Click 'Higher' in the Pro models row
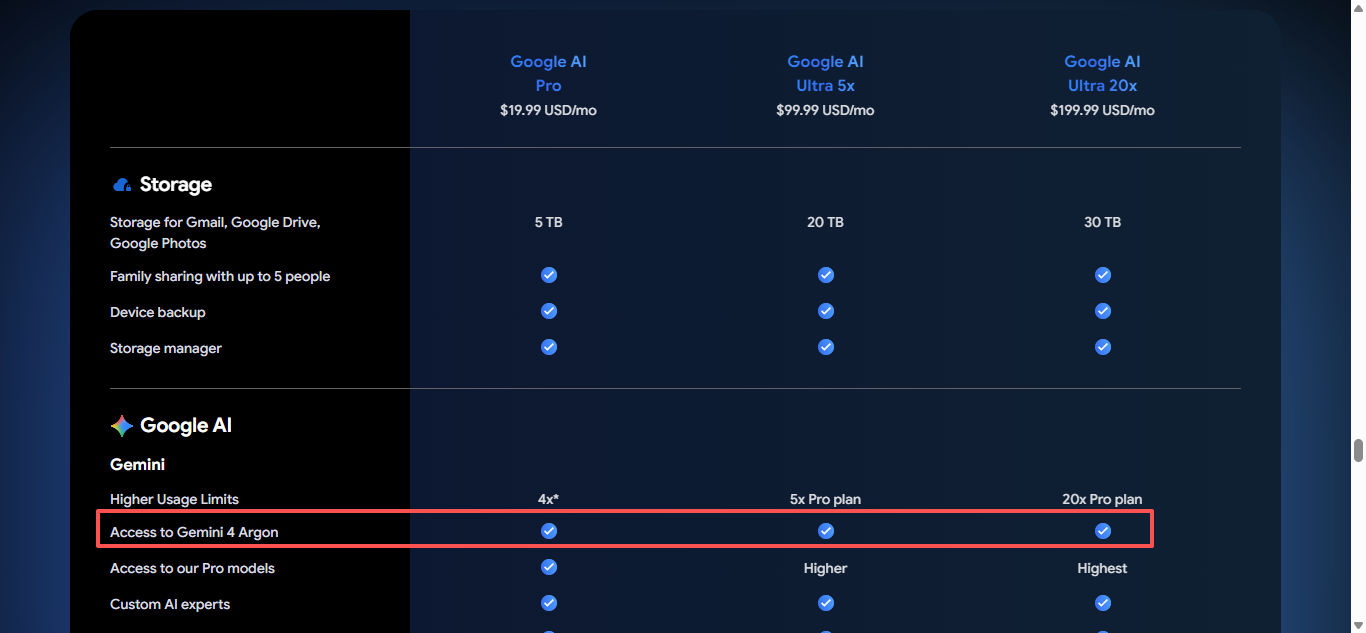 (826, 568)
